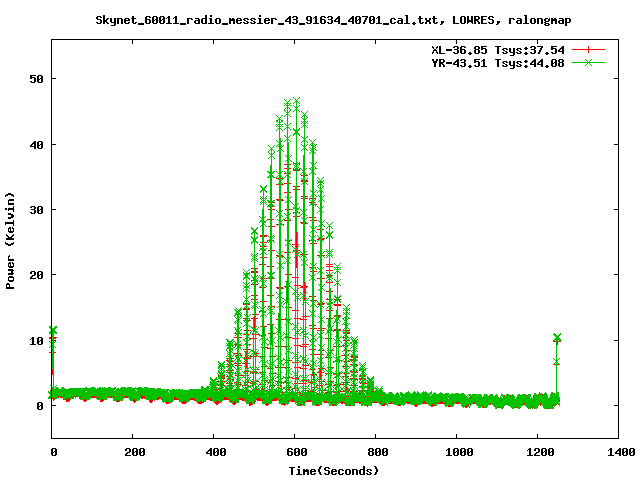Click the Time(Seconds) x-axis label
This screenshot has width=640, height=480.
[x=334, y=471]
